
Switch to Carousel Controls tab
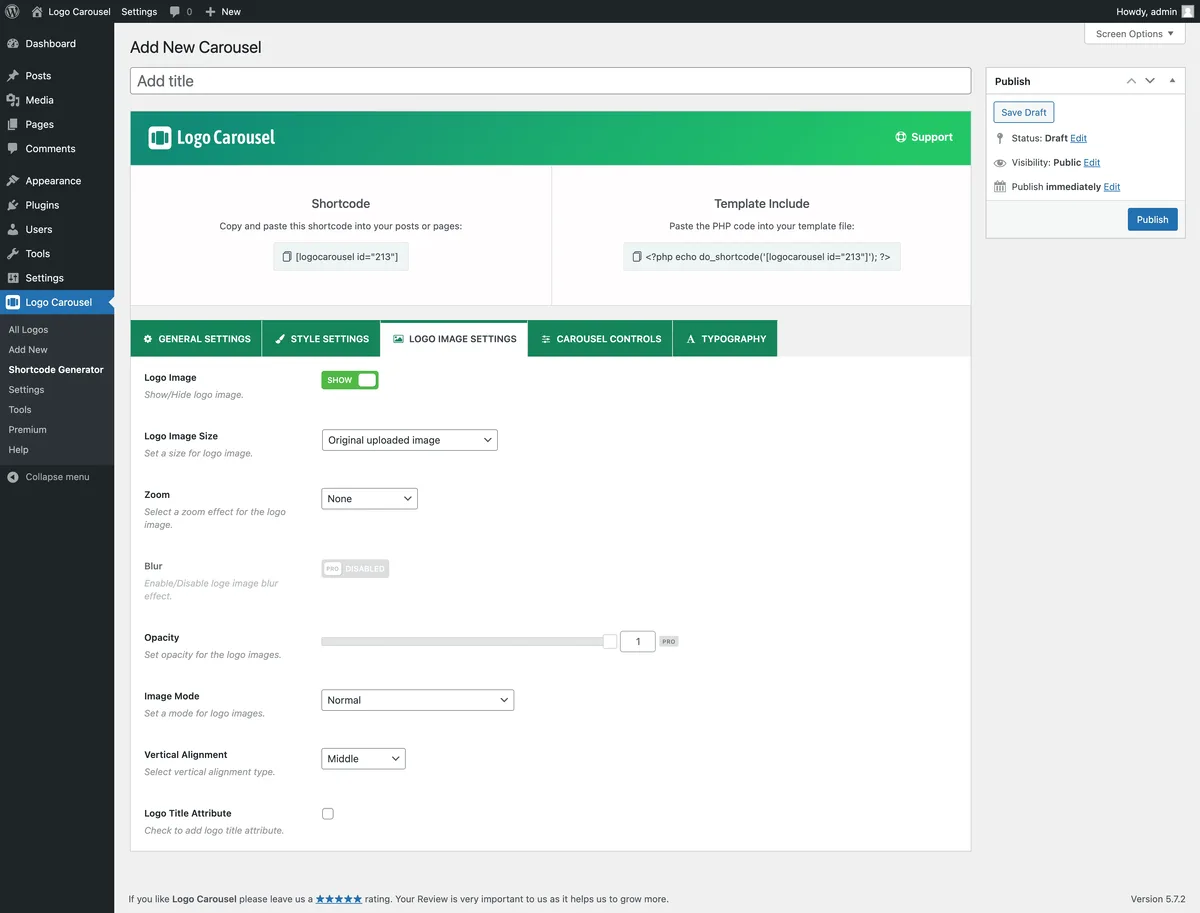(x=600, y=339)
